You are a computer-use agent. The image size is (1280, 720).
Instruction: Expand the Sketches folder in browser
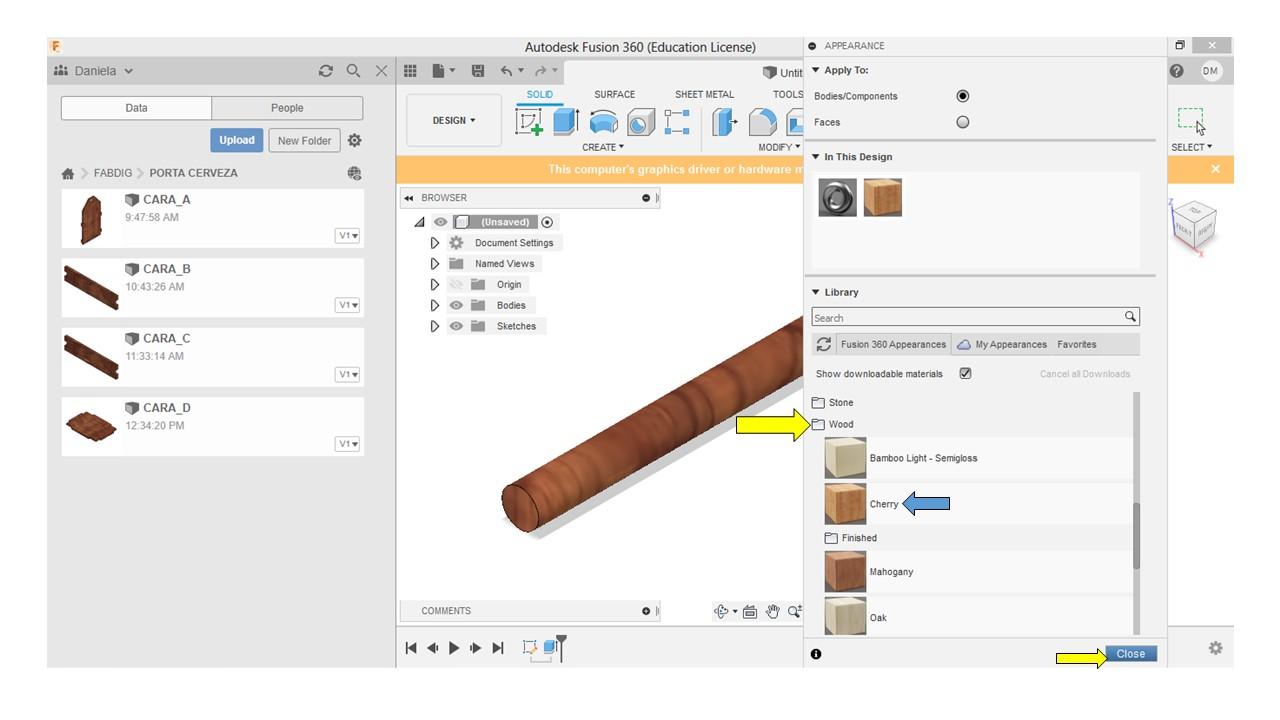point(435,326)
